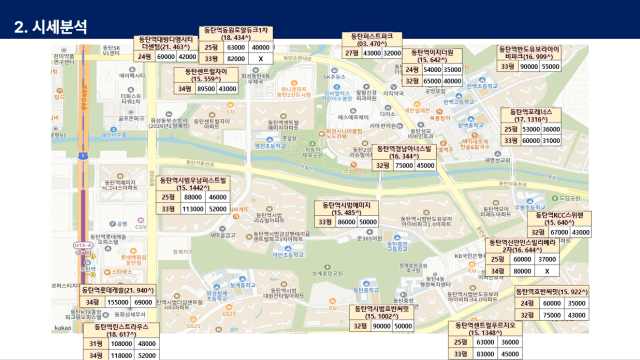
Task: Click the 동탄역포레너스 (17. 1316^) header
Action: pos(531,115)
